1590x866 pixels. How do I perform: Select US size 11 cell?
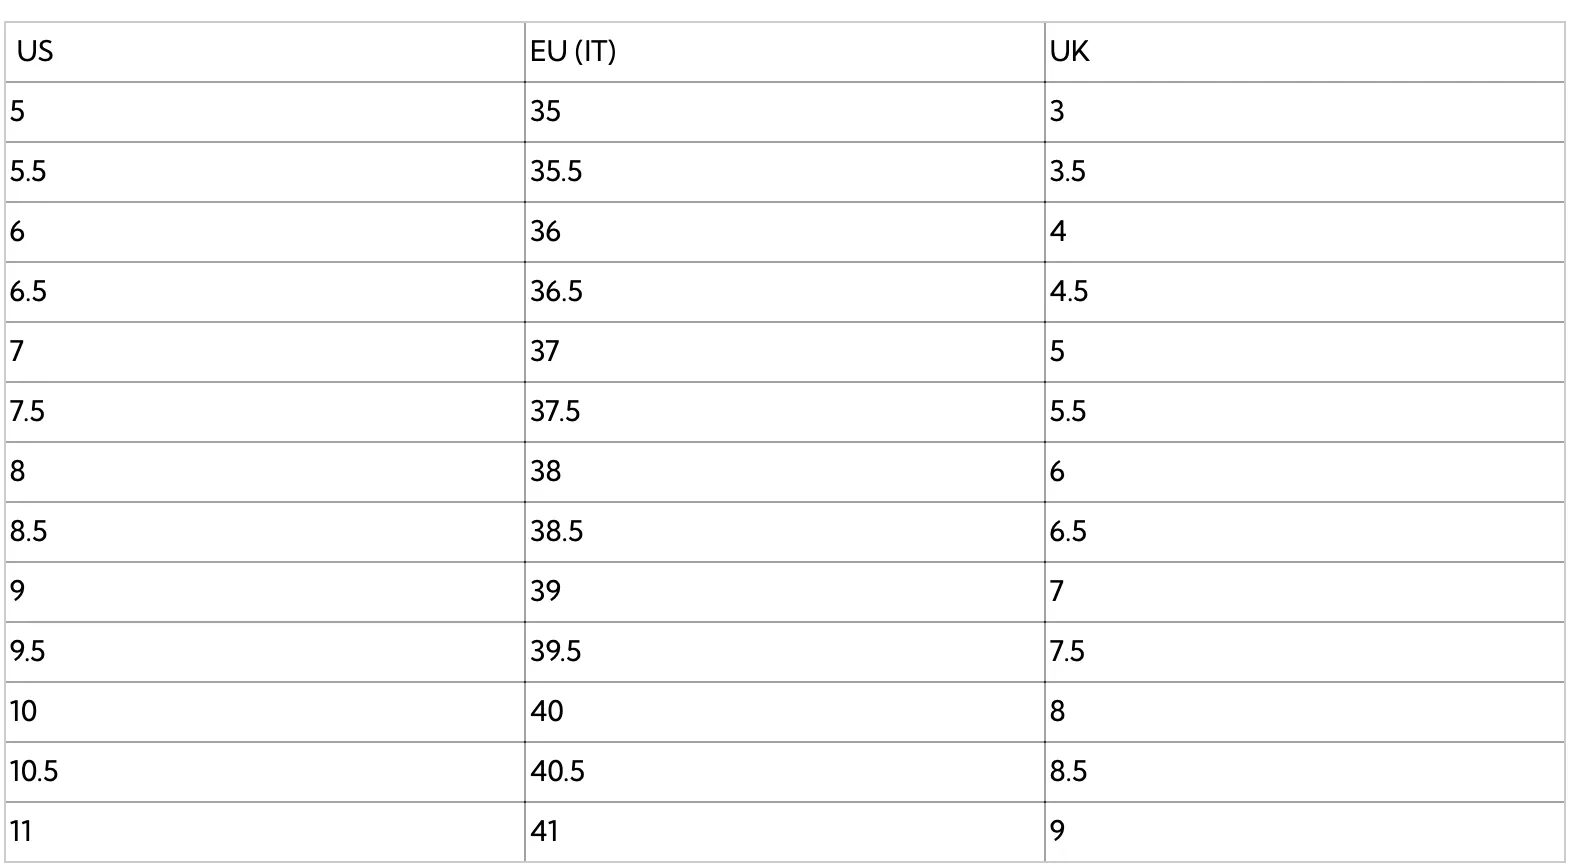tap(265, 832)
